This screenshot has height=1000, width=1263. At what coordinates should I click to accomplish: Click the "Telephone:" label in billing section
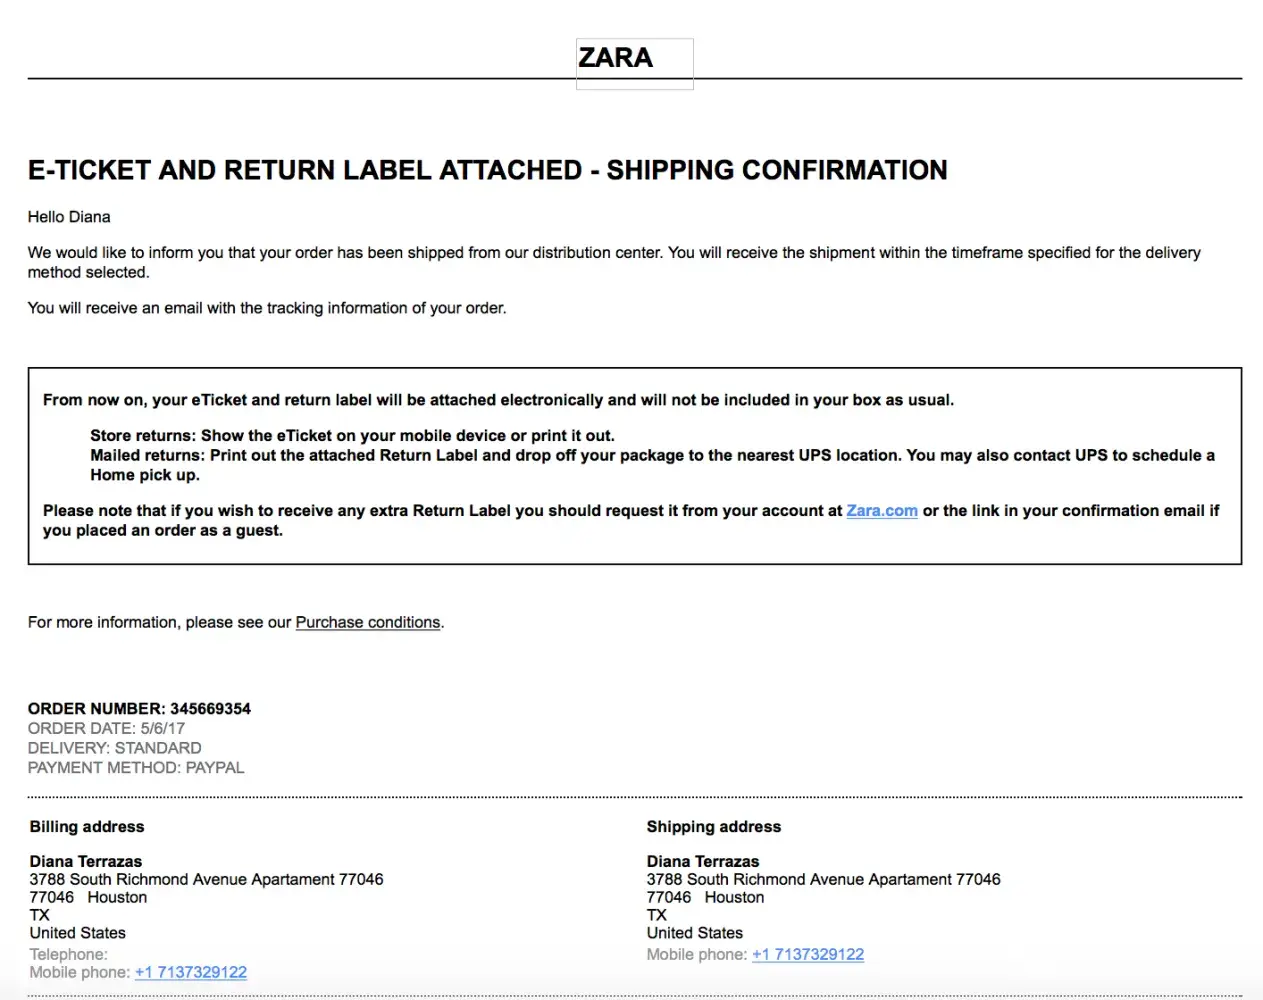tap(68, 954)
